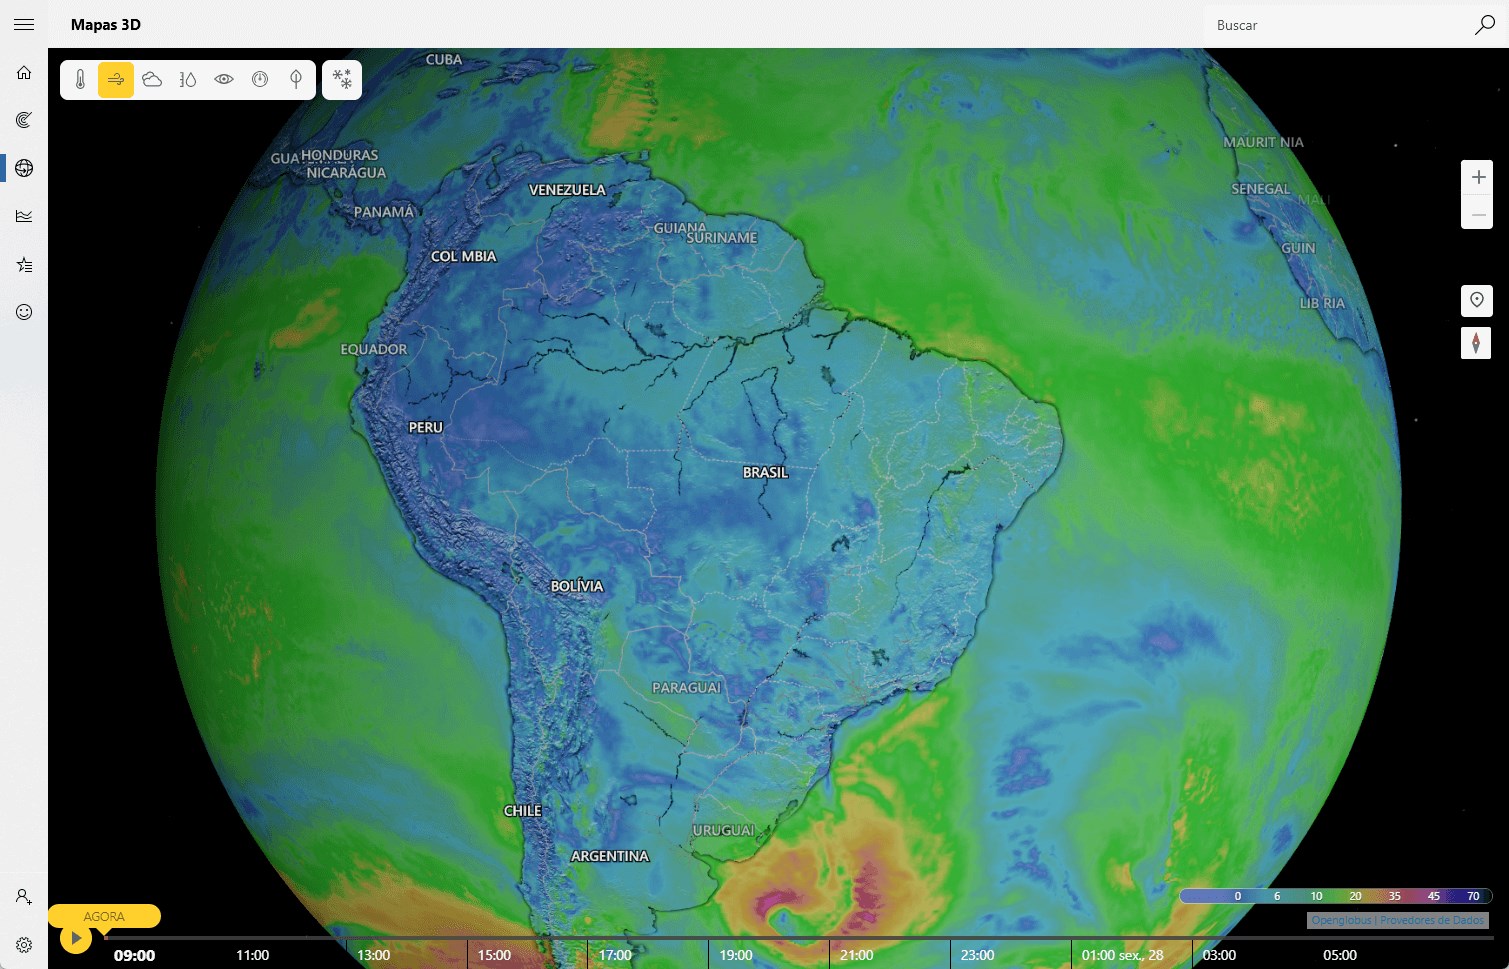Focus the Buscar search field

pyautogui.click(x=1335, y=25)
